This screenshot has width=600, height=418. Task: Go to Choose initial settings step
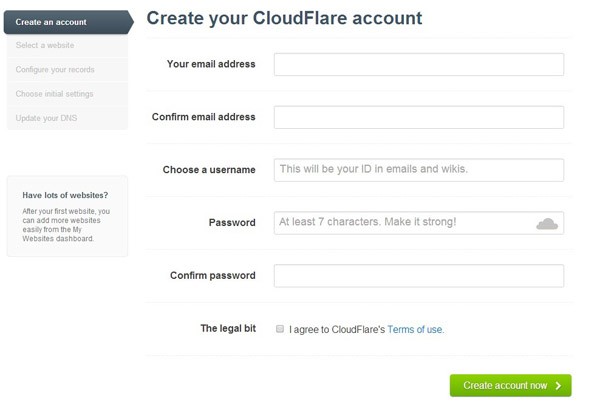pos(67,94)
